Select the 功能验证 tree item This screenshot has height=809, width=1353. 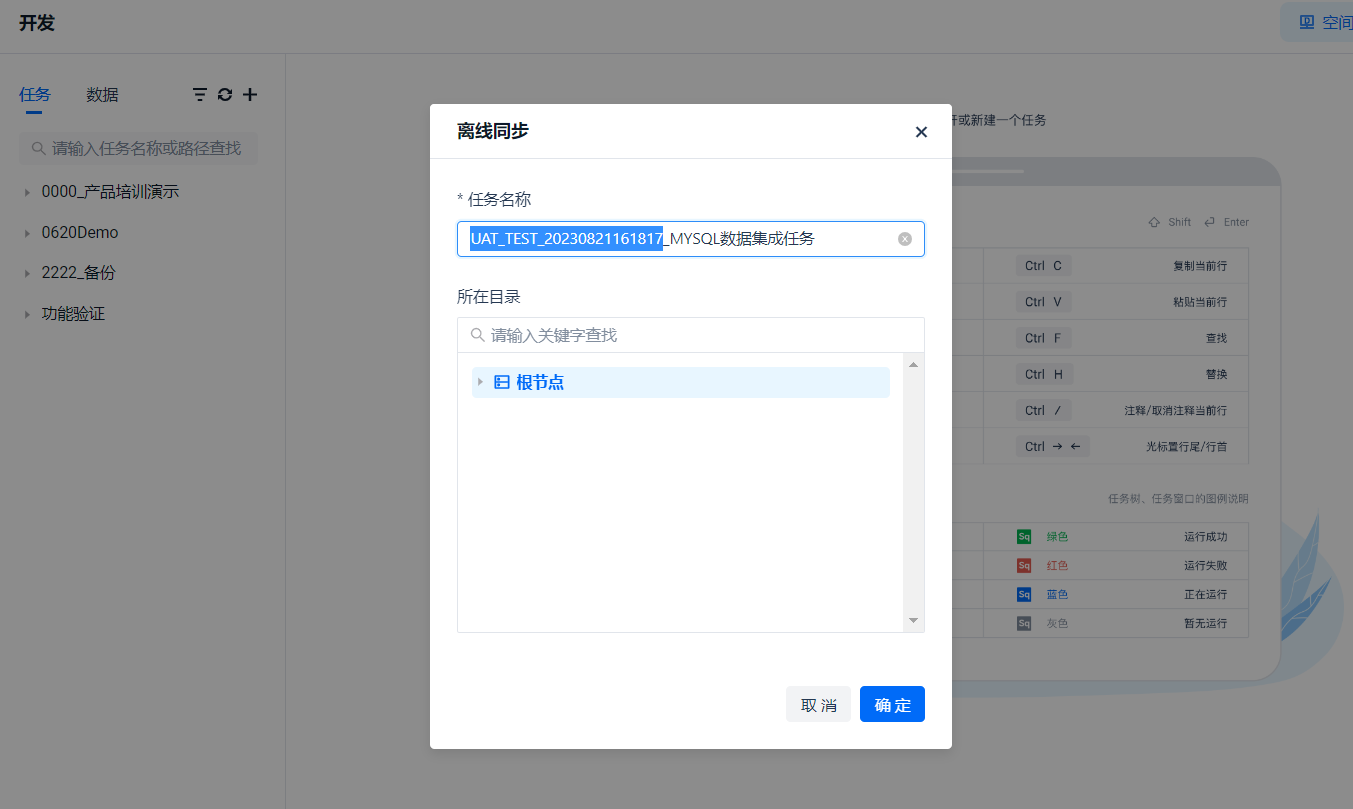pos(73,314)
